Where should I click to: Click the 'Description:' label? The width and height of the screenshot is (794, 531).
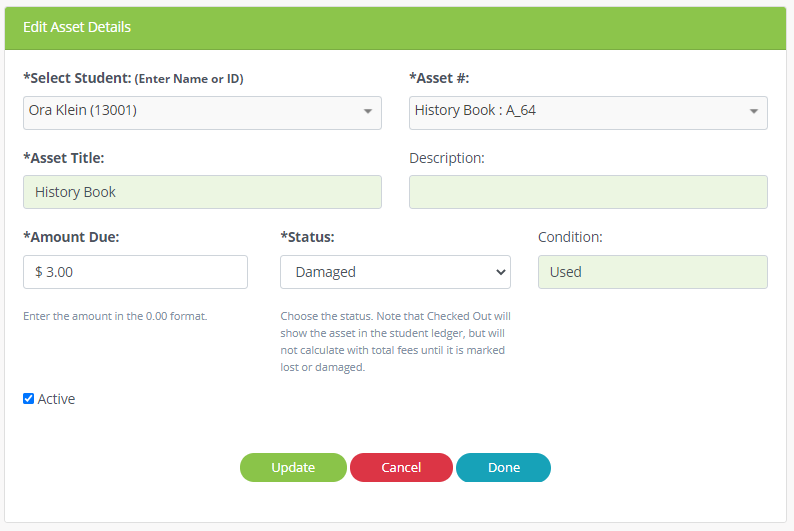click(x=447, y=158)
